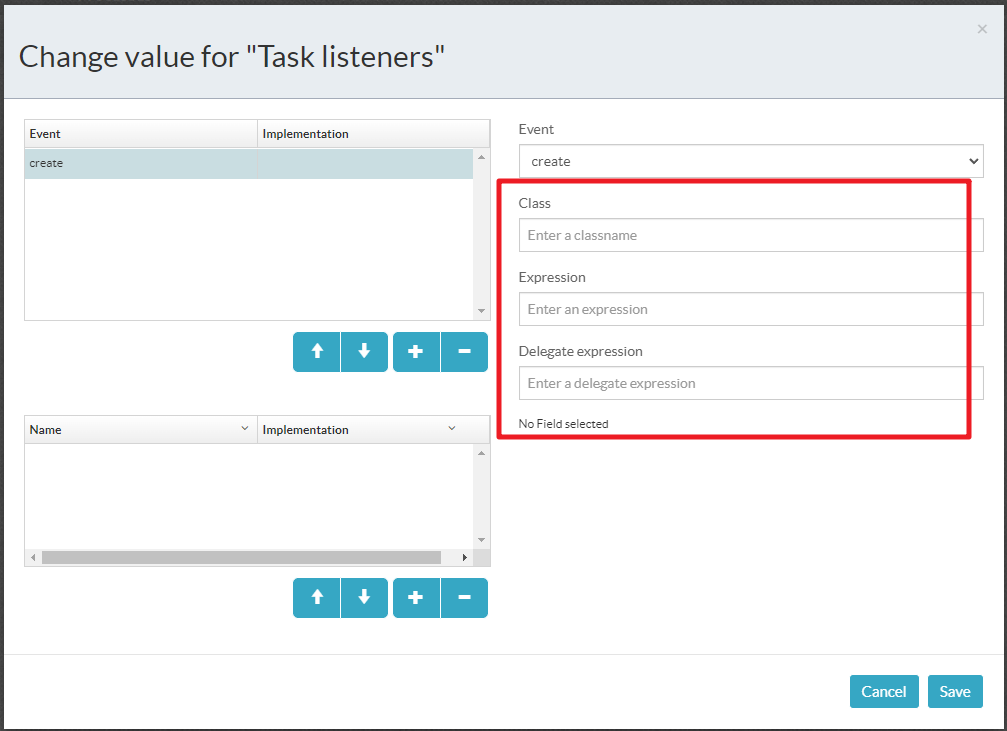This screenshot has height=731, width=1007.
Task: Move field up in fields list
Action: [x=317, y=598]
